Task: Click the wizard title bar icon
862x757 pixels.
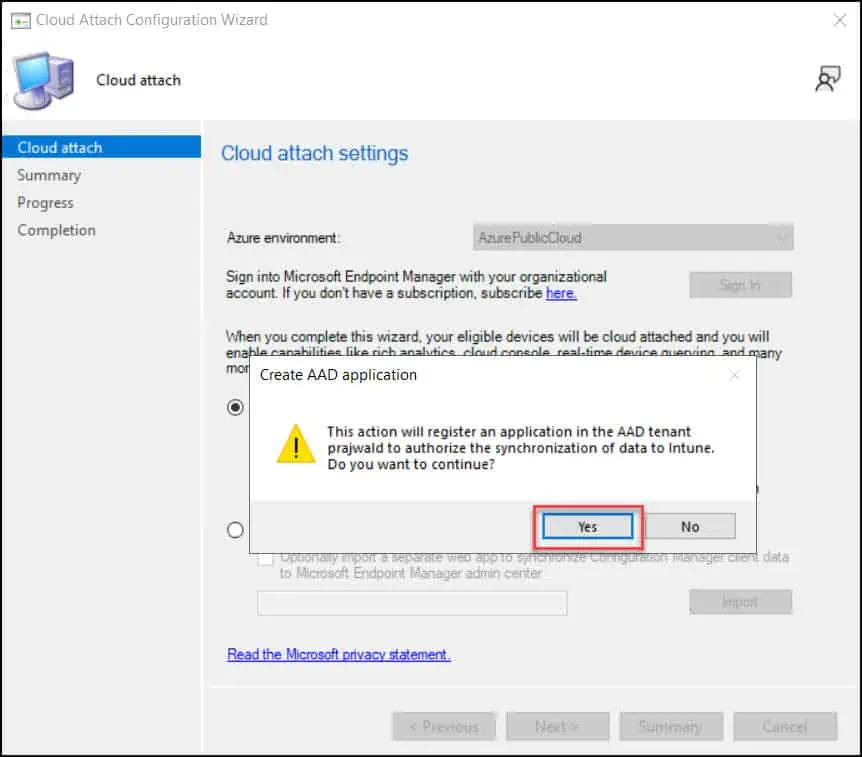Action: (21, 20)
